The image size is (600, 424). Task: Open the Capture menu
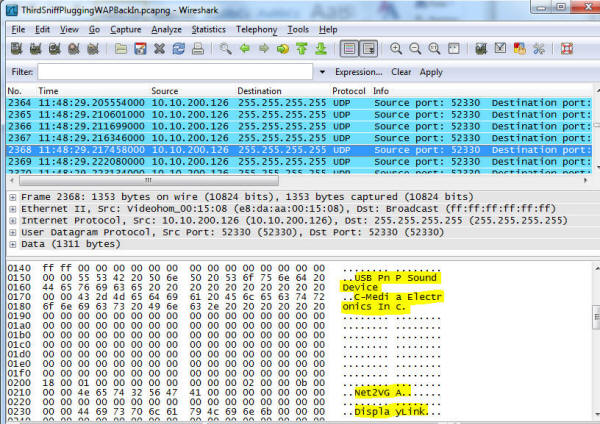pos(126,29)
